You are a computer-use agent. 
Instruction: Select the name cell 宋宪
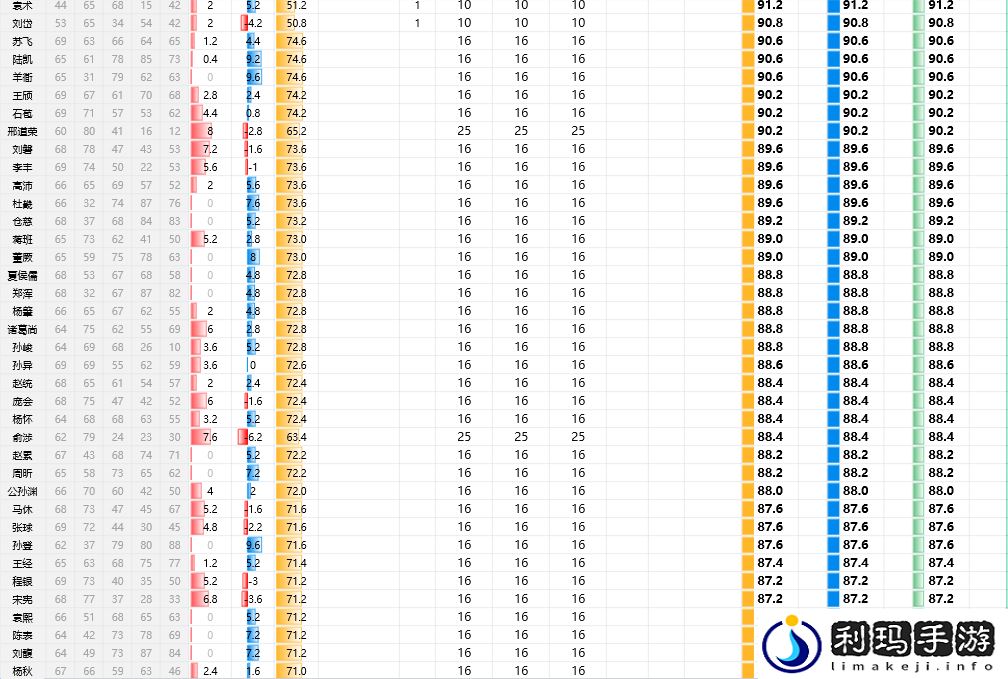22,599
